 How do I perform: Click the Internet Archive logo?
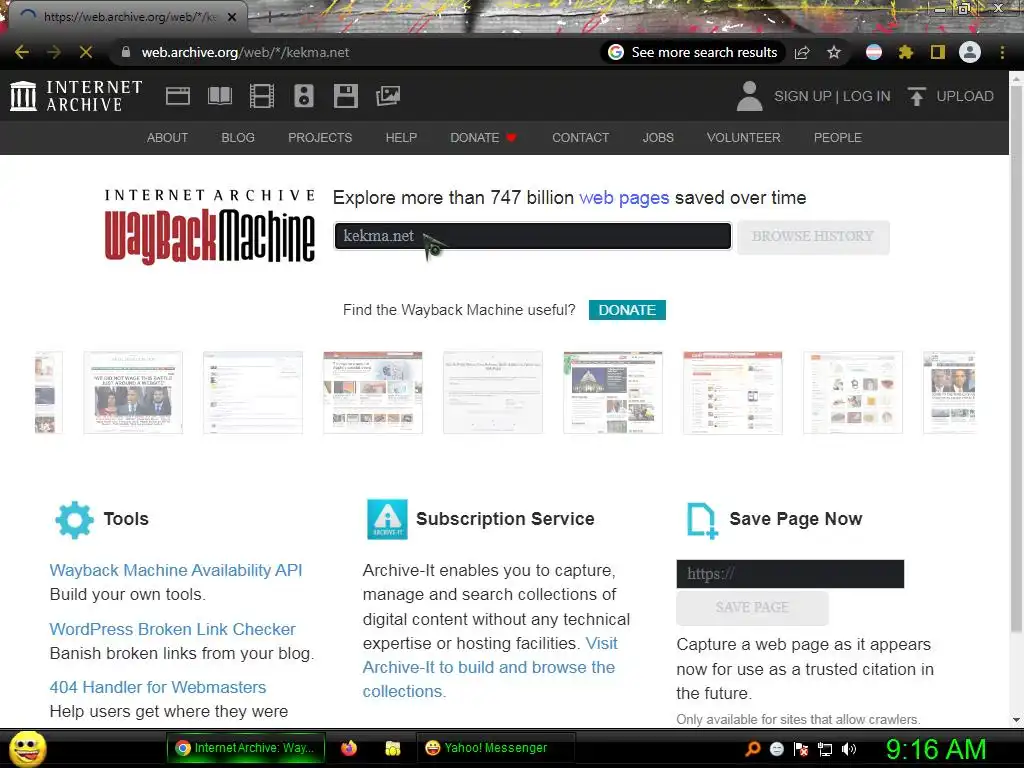(x=76, y=96)
